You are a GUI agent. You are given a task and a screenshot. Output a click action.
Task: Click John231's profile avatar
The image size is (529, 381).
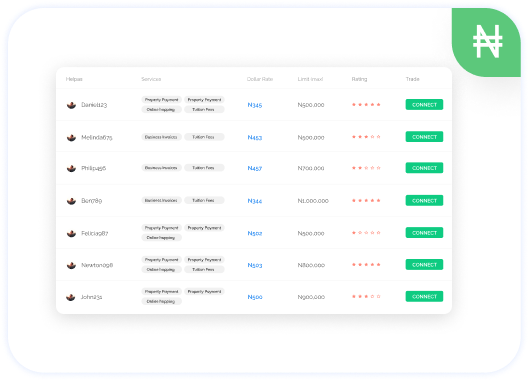[71, 297]
